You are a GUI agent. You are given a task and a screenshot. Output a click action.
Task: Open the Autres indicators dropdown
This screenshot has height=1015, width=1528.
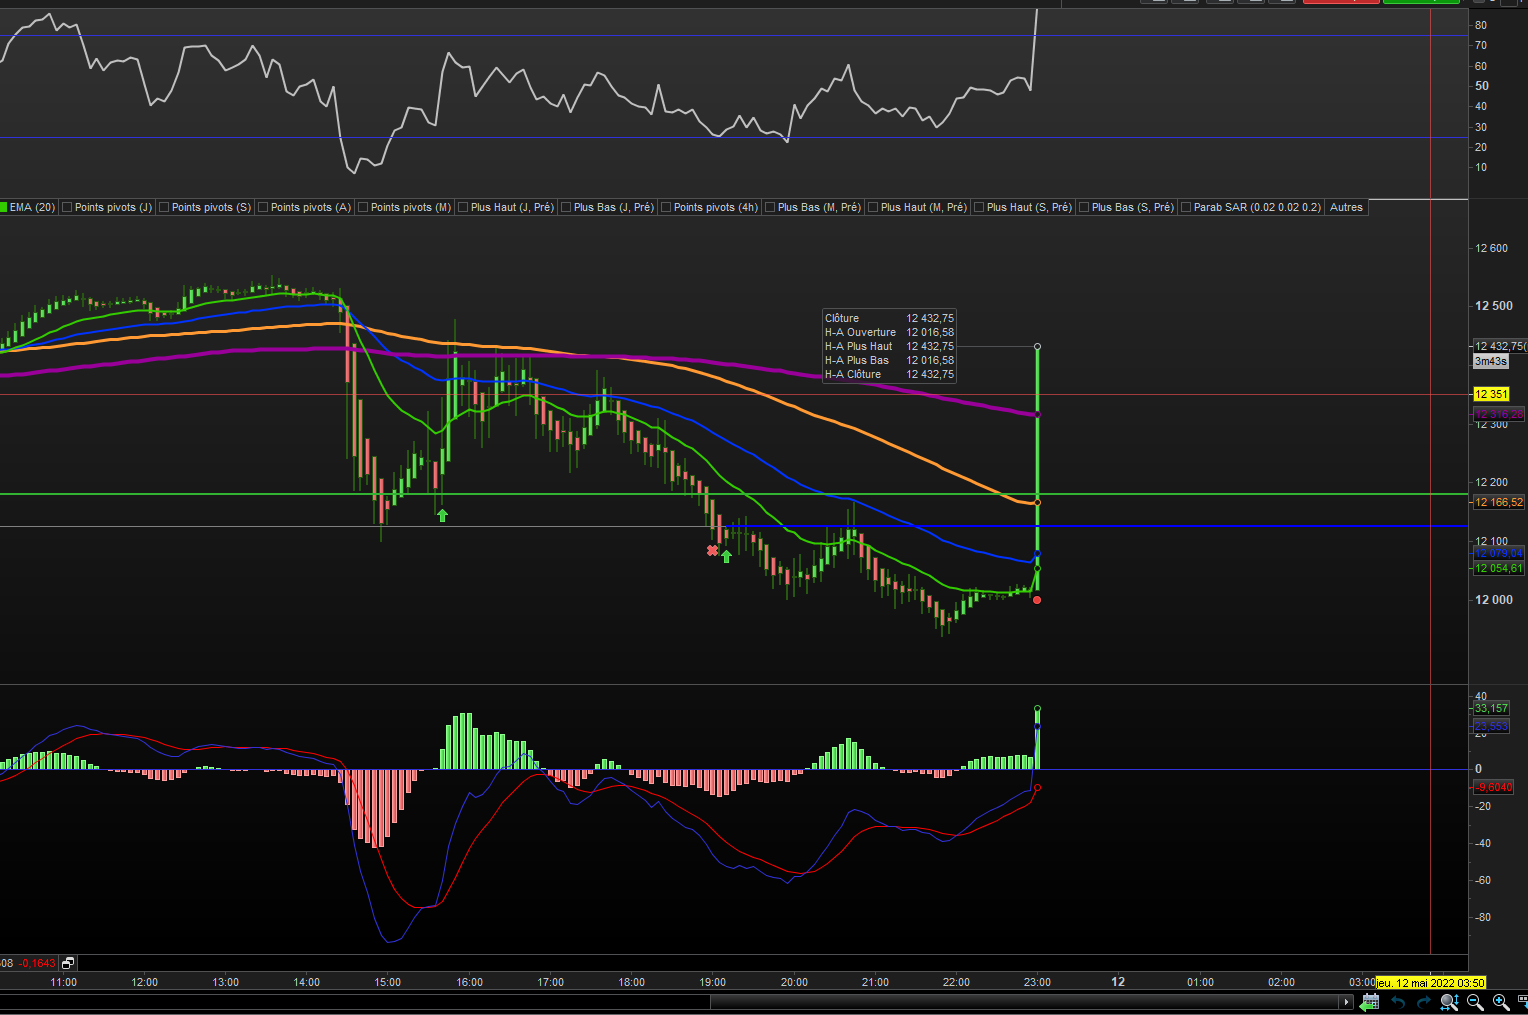tap(1346, 208)
